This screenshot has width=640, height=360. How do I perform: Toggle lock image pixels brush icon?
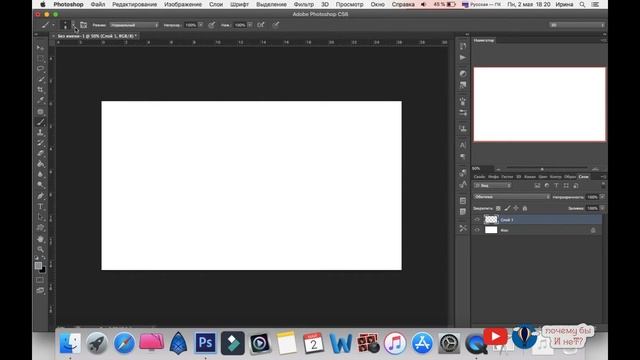507,208
